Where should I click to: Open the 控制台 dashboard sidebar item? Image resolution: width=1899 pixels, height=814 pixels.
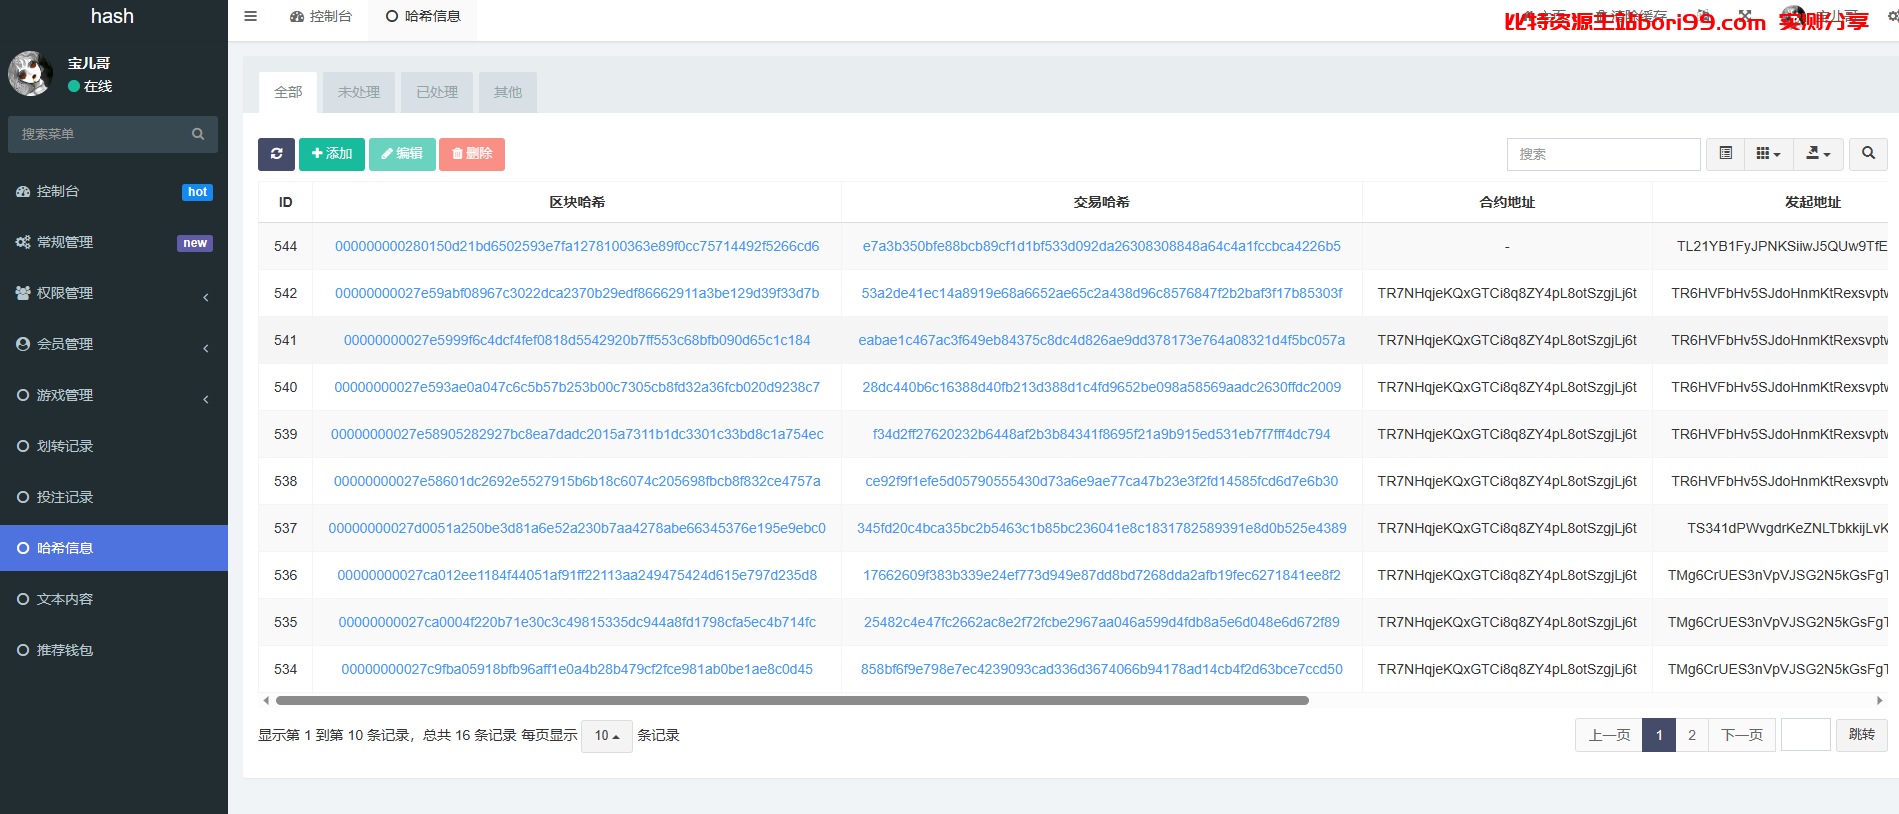click(114, 191)
